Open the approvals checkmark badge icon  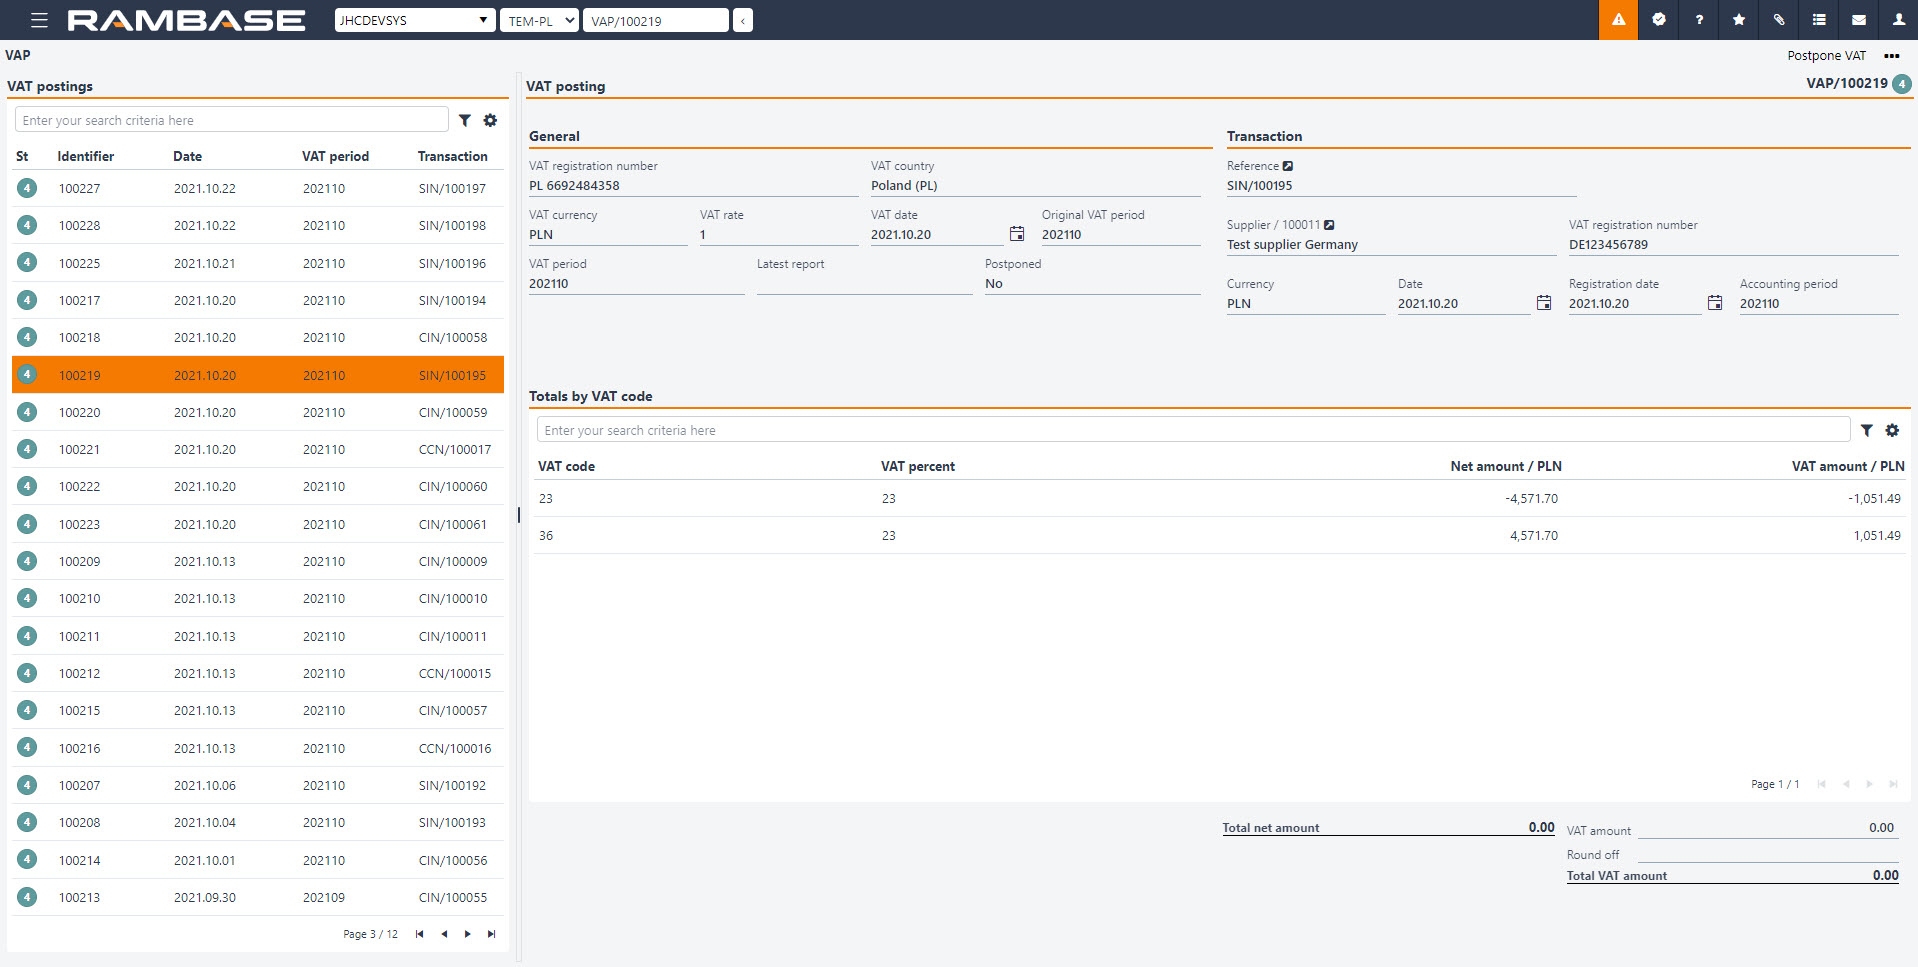[x=1659, y=20]
